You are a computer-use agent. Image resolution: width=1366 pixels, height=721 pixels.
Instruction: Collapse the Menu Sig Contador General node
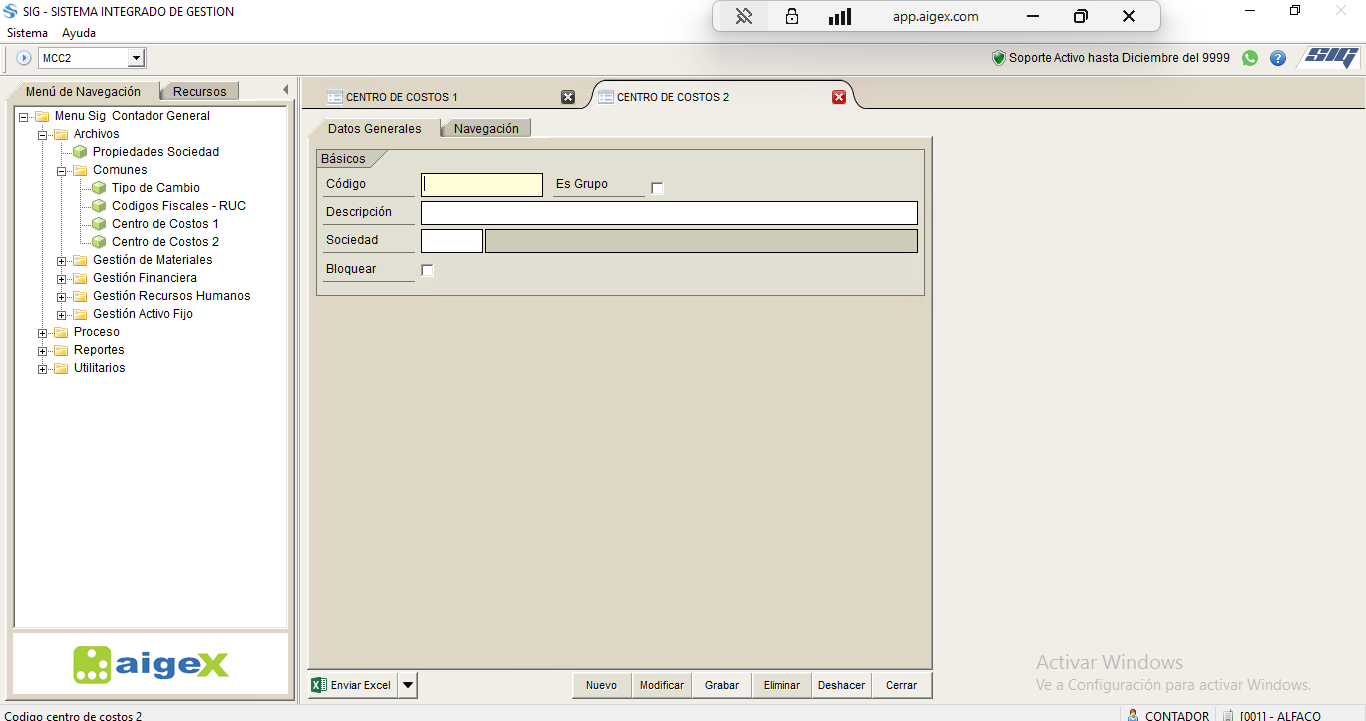click(x=23, y=117)
